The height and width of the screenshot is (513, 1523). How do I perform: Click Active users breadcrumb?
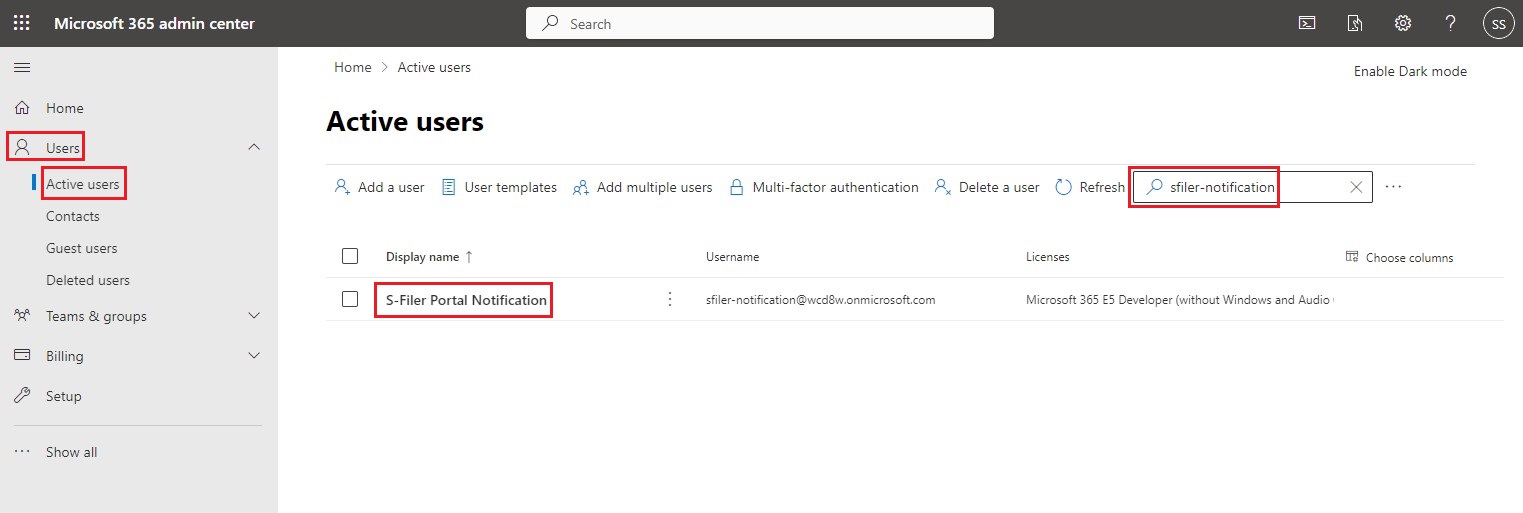click(434, 67)
